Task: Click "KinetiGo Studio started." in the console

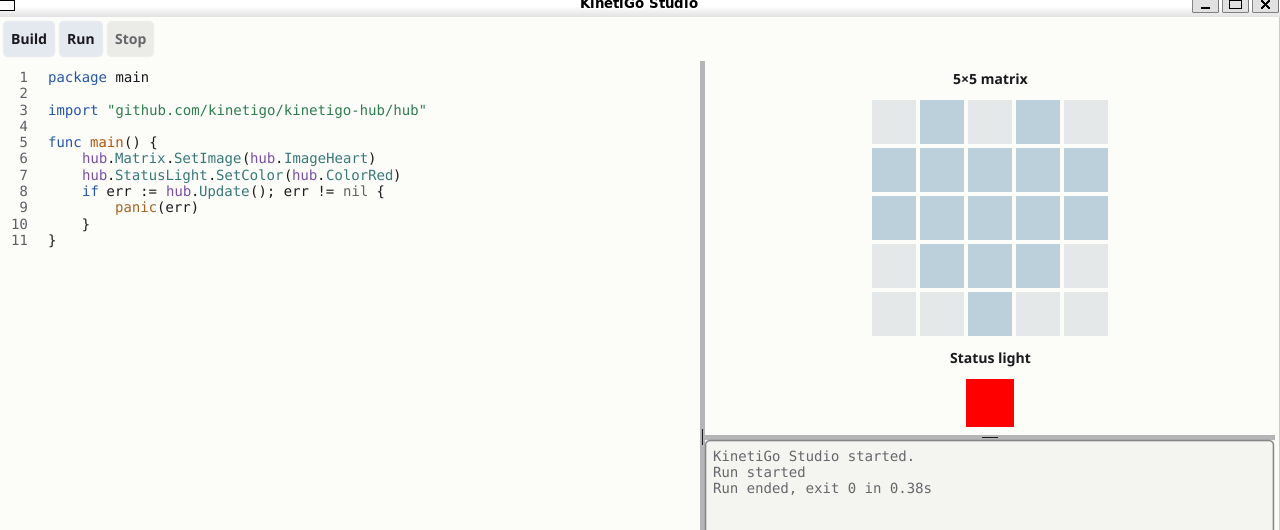Action: pos(813,456)
